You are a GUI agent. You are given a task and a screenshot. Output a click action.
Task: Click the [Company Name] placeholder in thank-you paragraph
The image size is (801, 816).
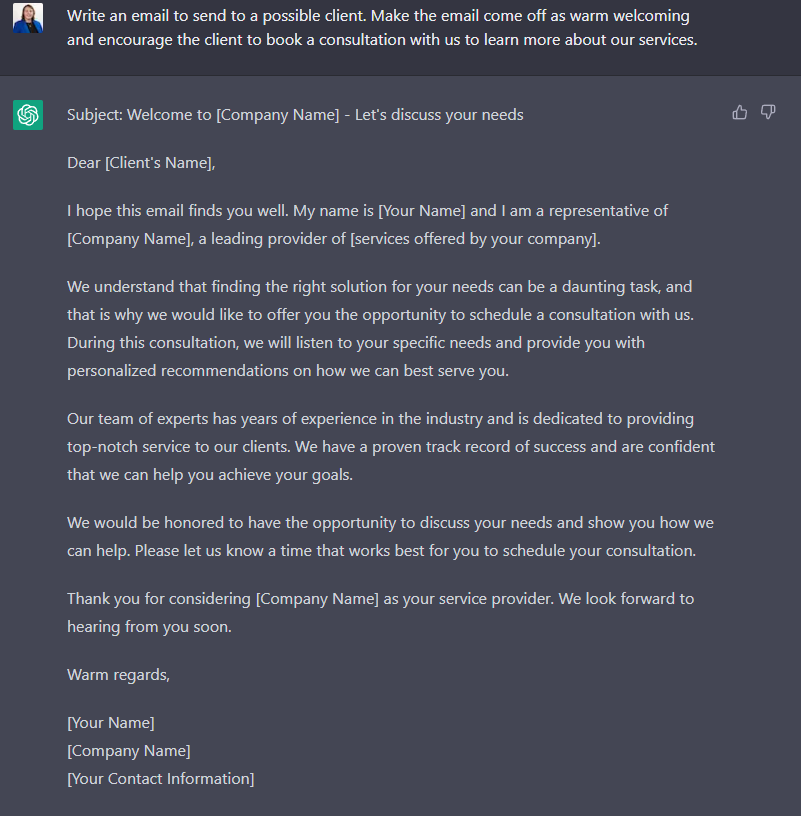(x=317, y=599)
